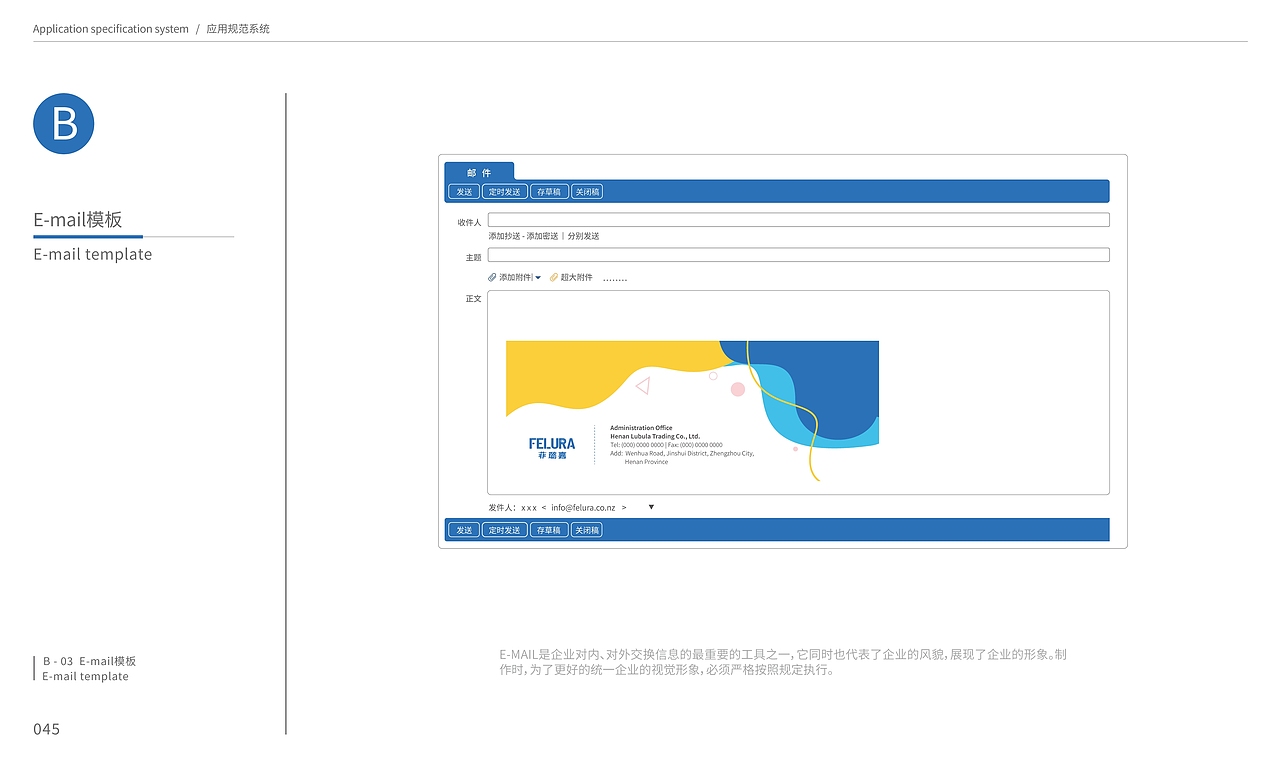Viewport: 1280px width, 761px height.
Task: Select the 邮件 tab
Action: (479, 172)
